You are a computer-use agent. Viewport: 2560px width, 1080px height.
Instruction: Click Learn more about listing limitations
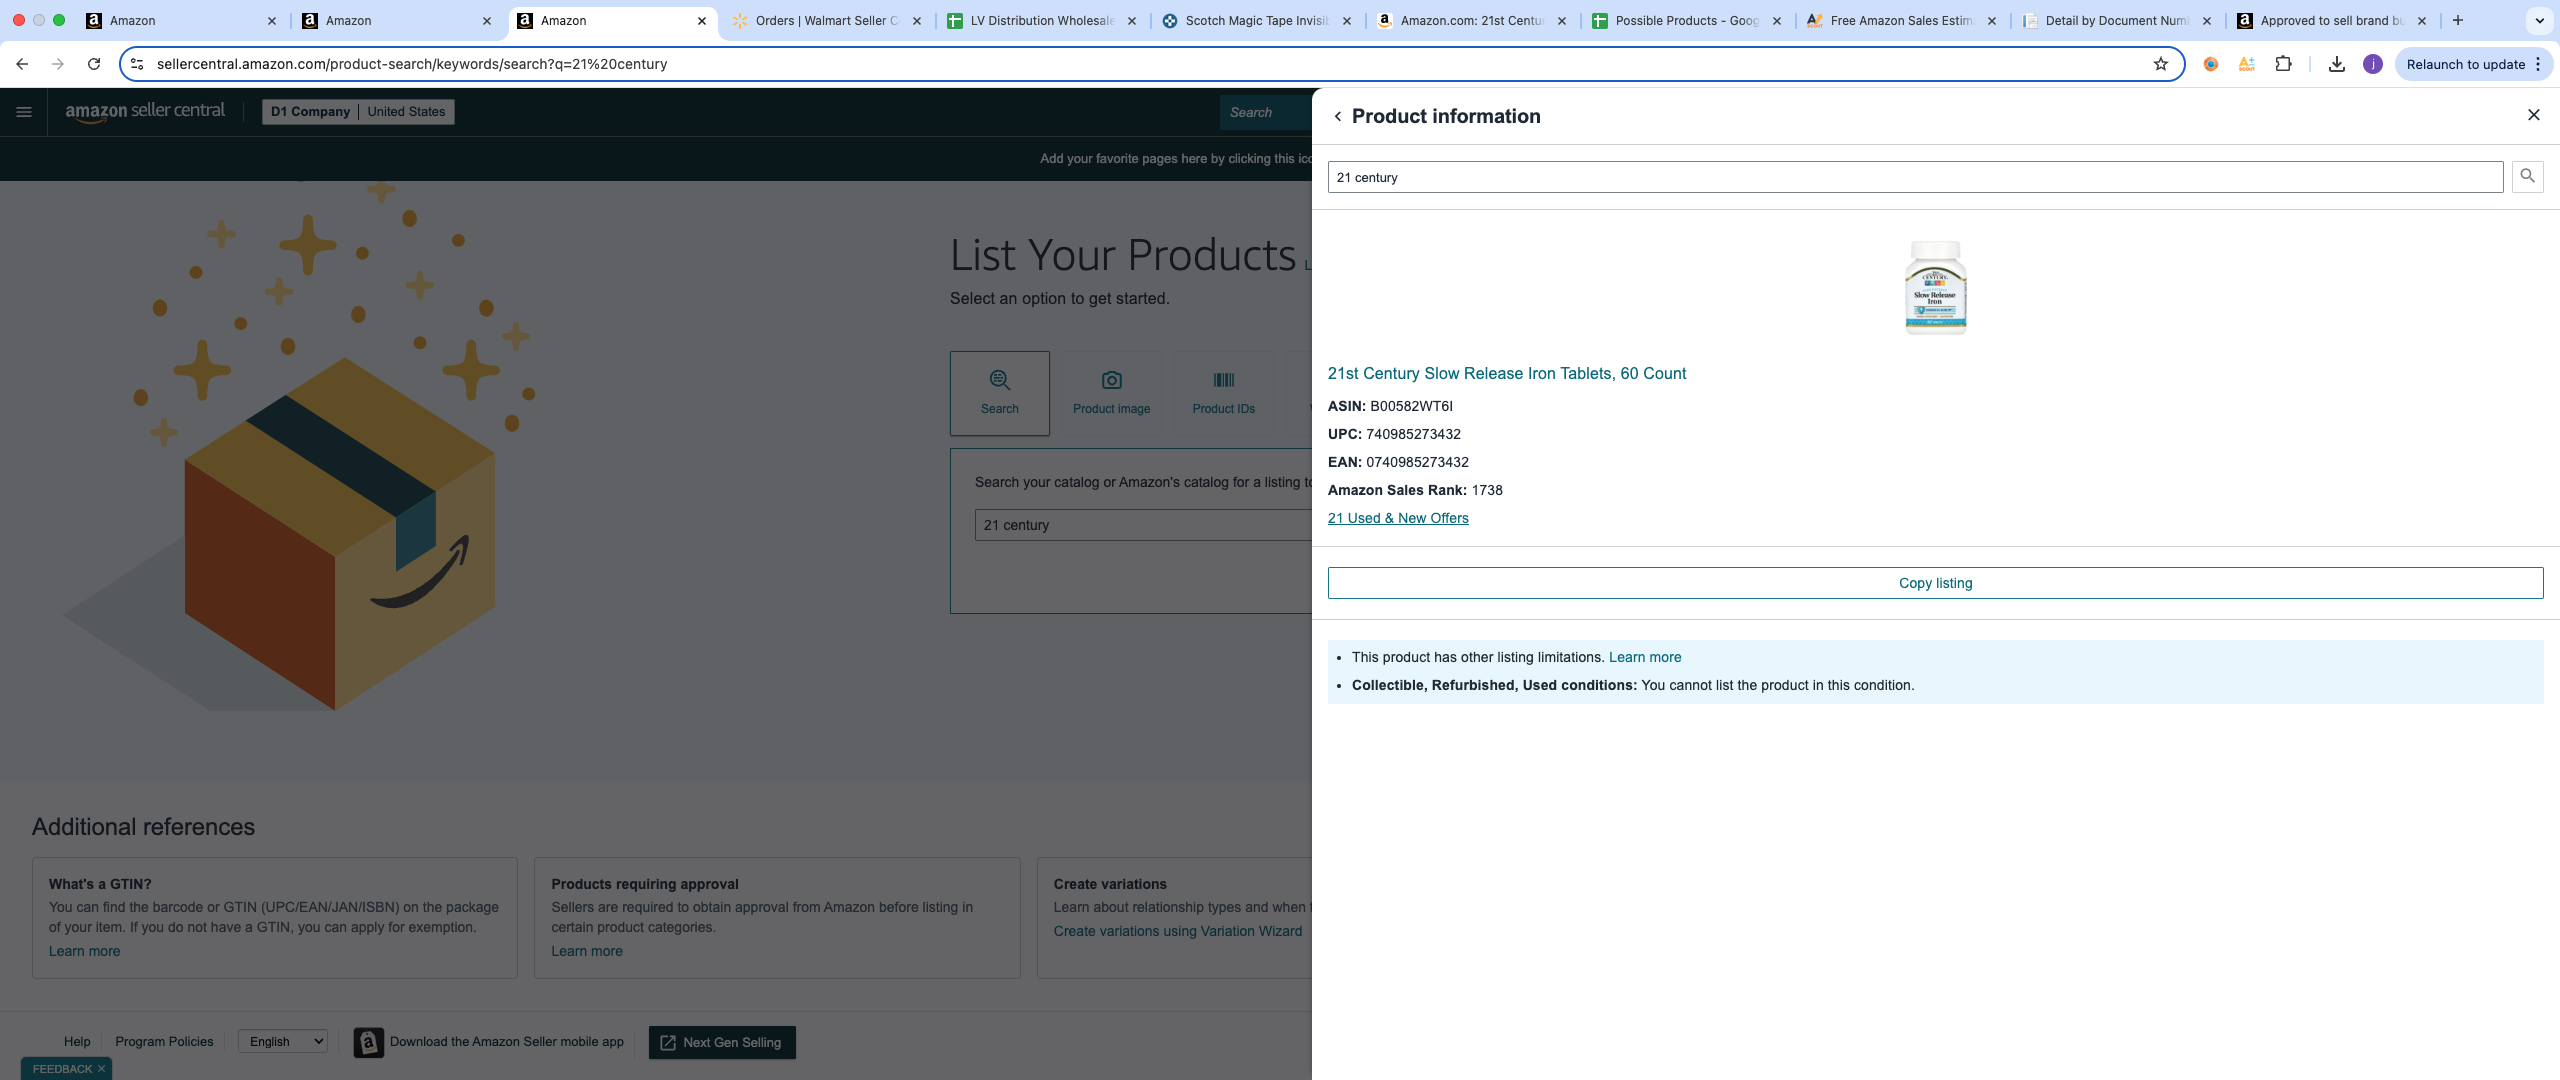(1644, 657)
